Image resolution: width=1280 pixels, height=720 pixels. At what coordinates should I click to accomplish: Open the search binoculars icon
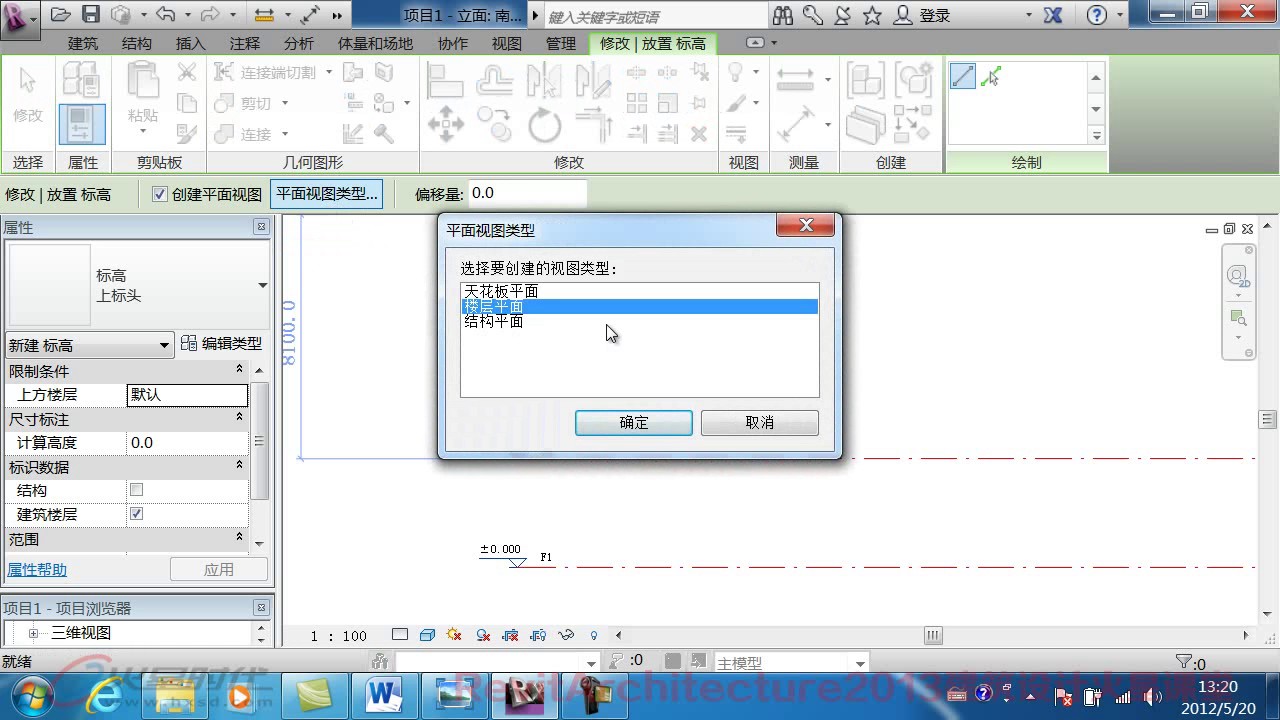point(782,15)
